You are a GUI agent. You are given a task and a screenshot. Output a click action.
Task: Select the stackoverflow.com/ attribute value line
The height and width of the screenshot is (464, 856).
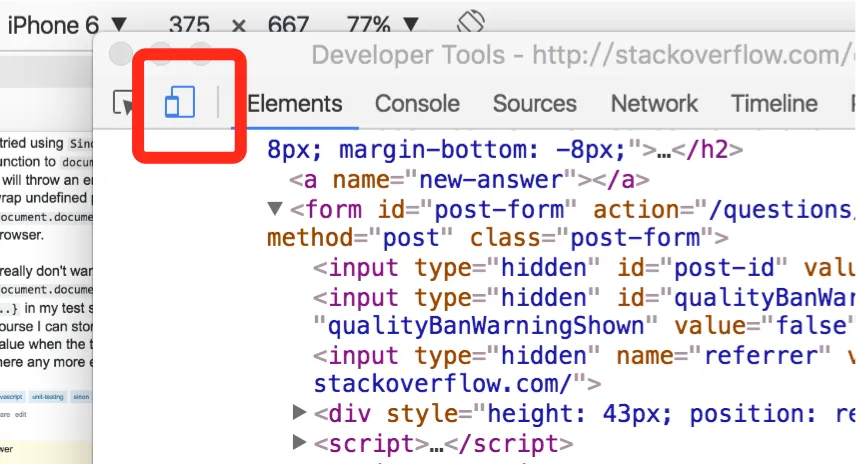coord(457,384)
